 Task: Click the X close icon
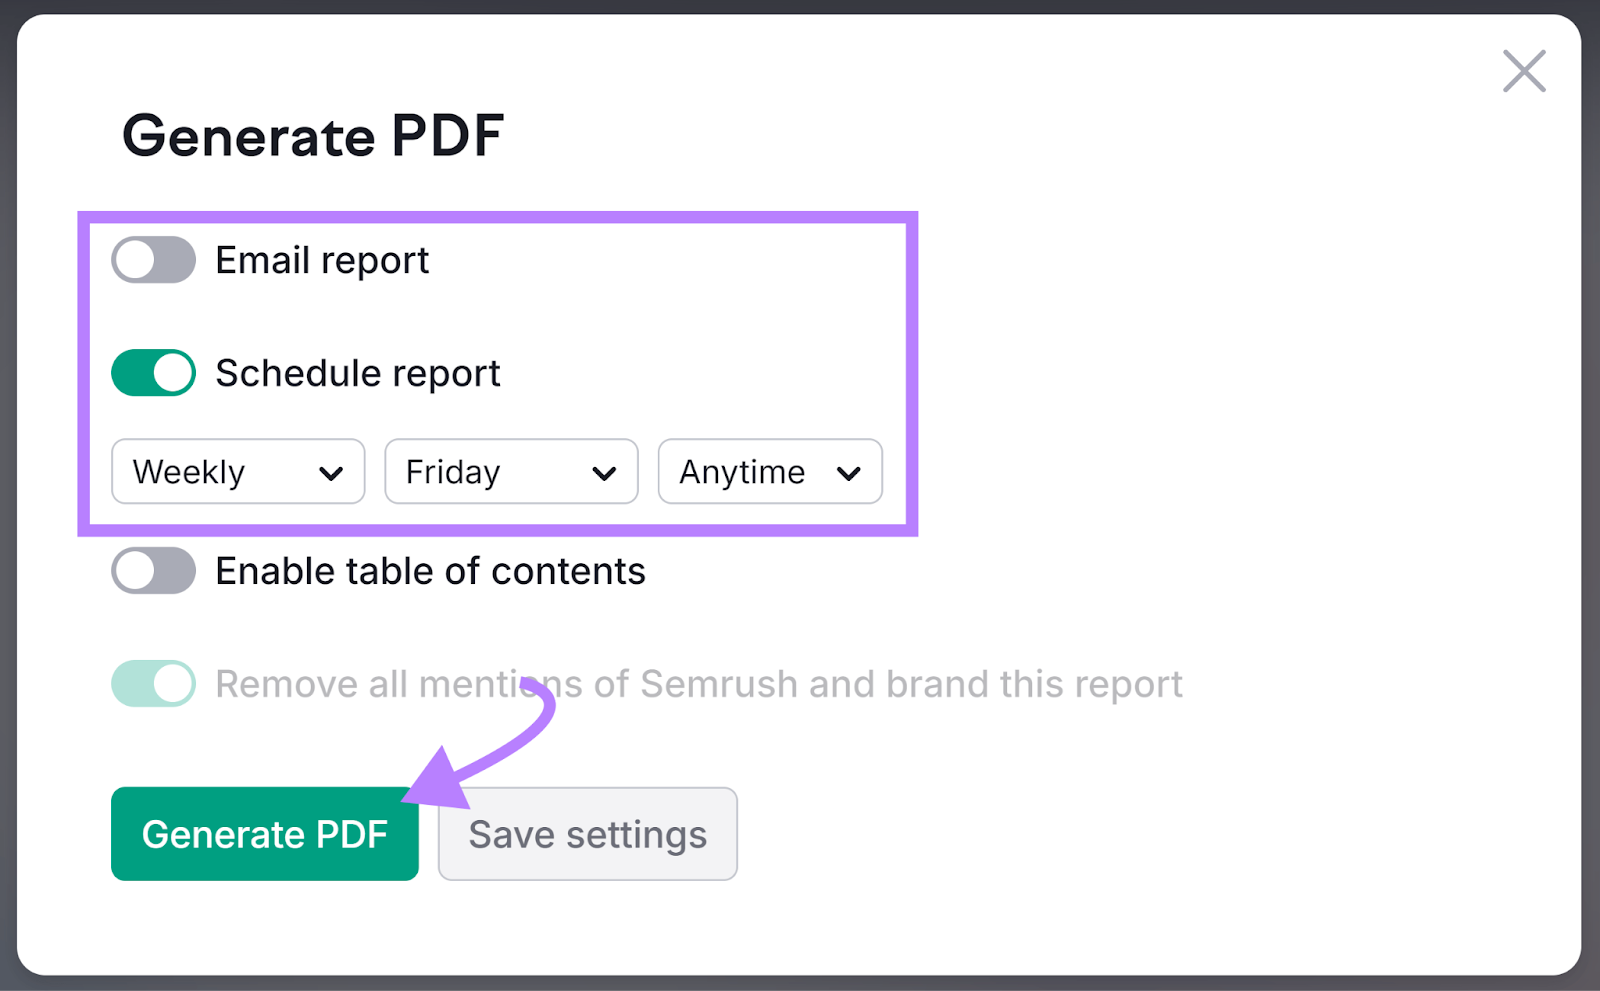point(1523,71)
